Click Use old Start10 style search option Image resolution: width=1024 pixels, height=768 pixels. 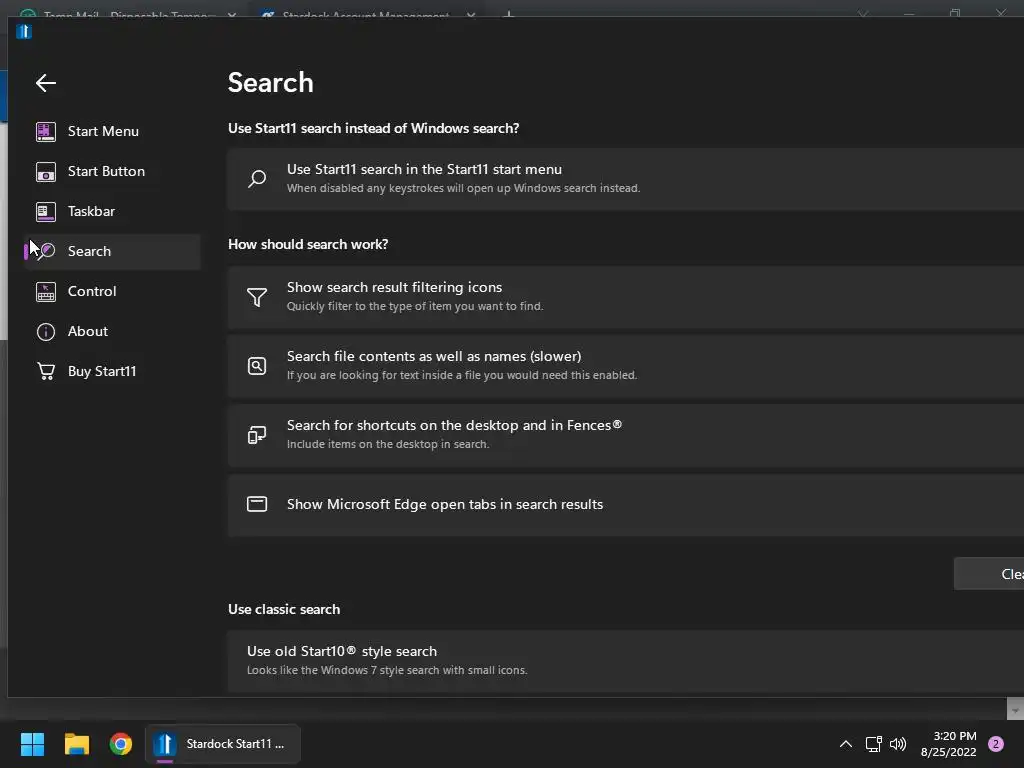tap(626, 661)
